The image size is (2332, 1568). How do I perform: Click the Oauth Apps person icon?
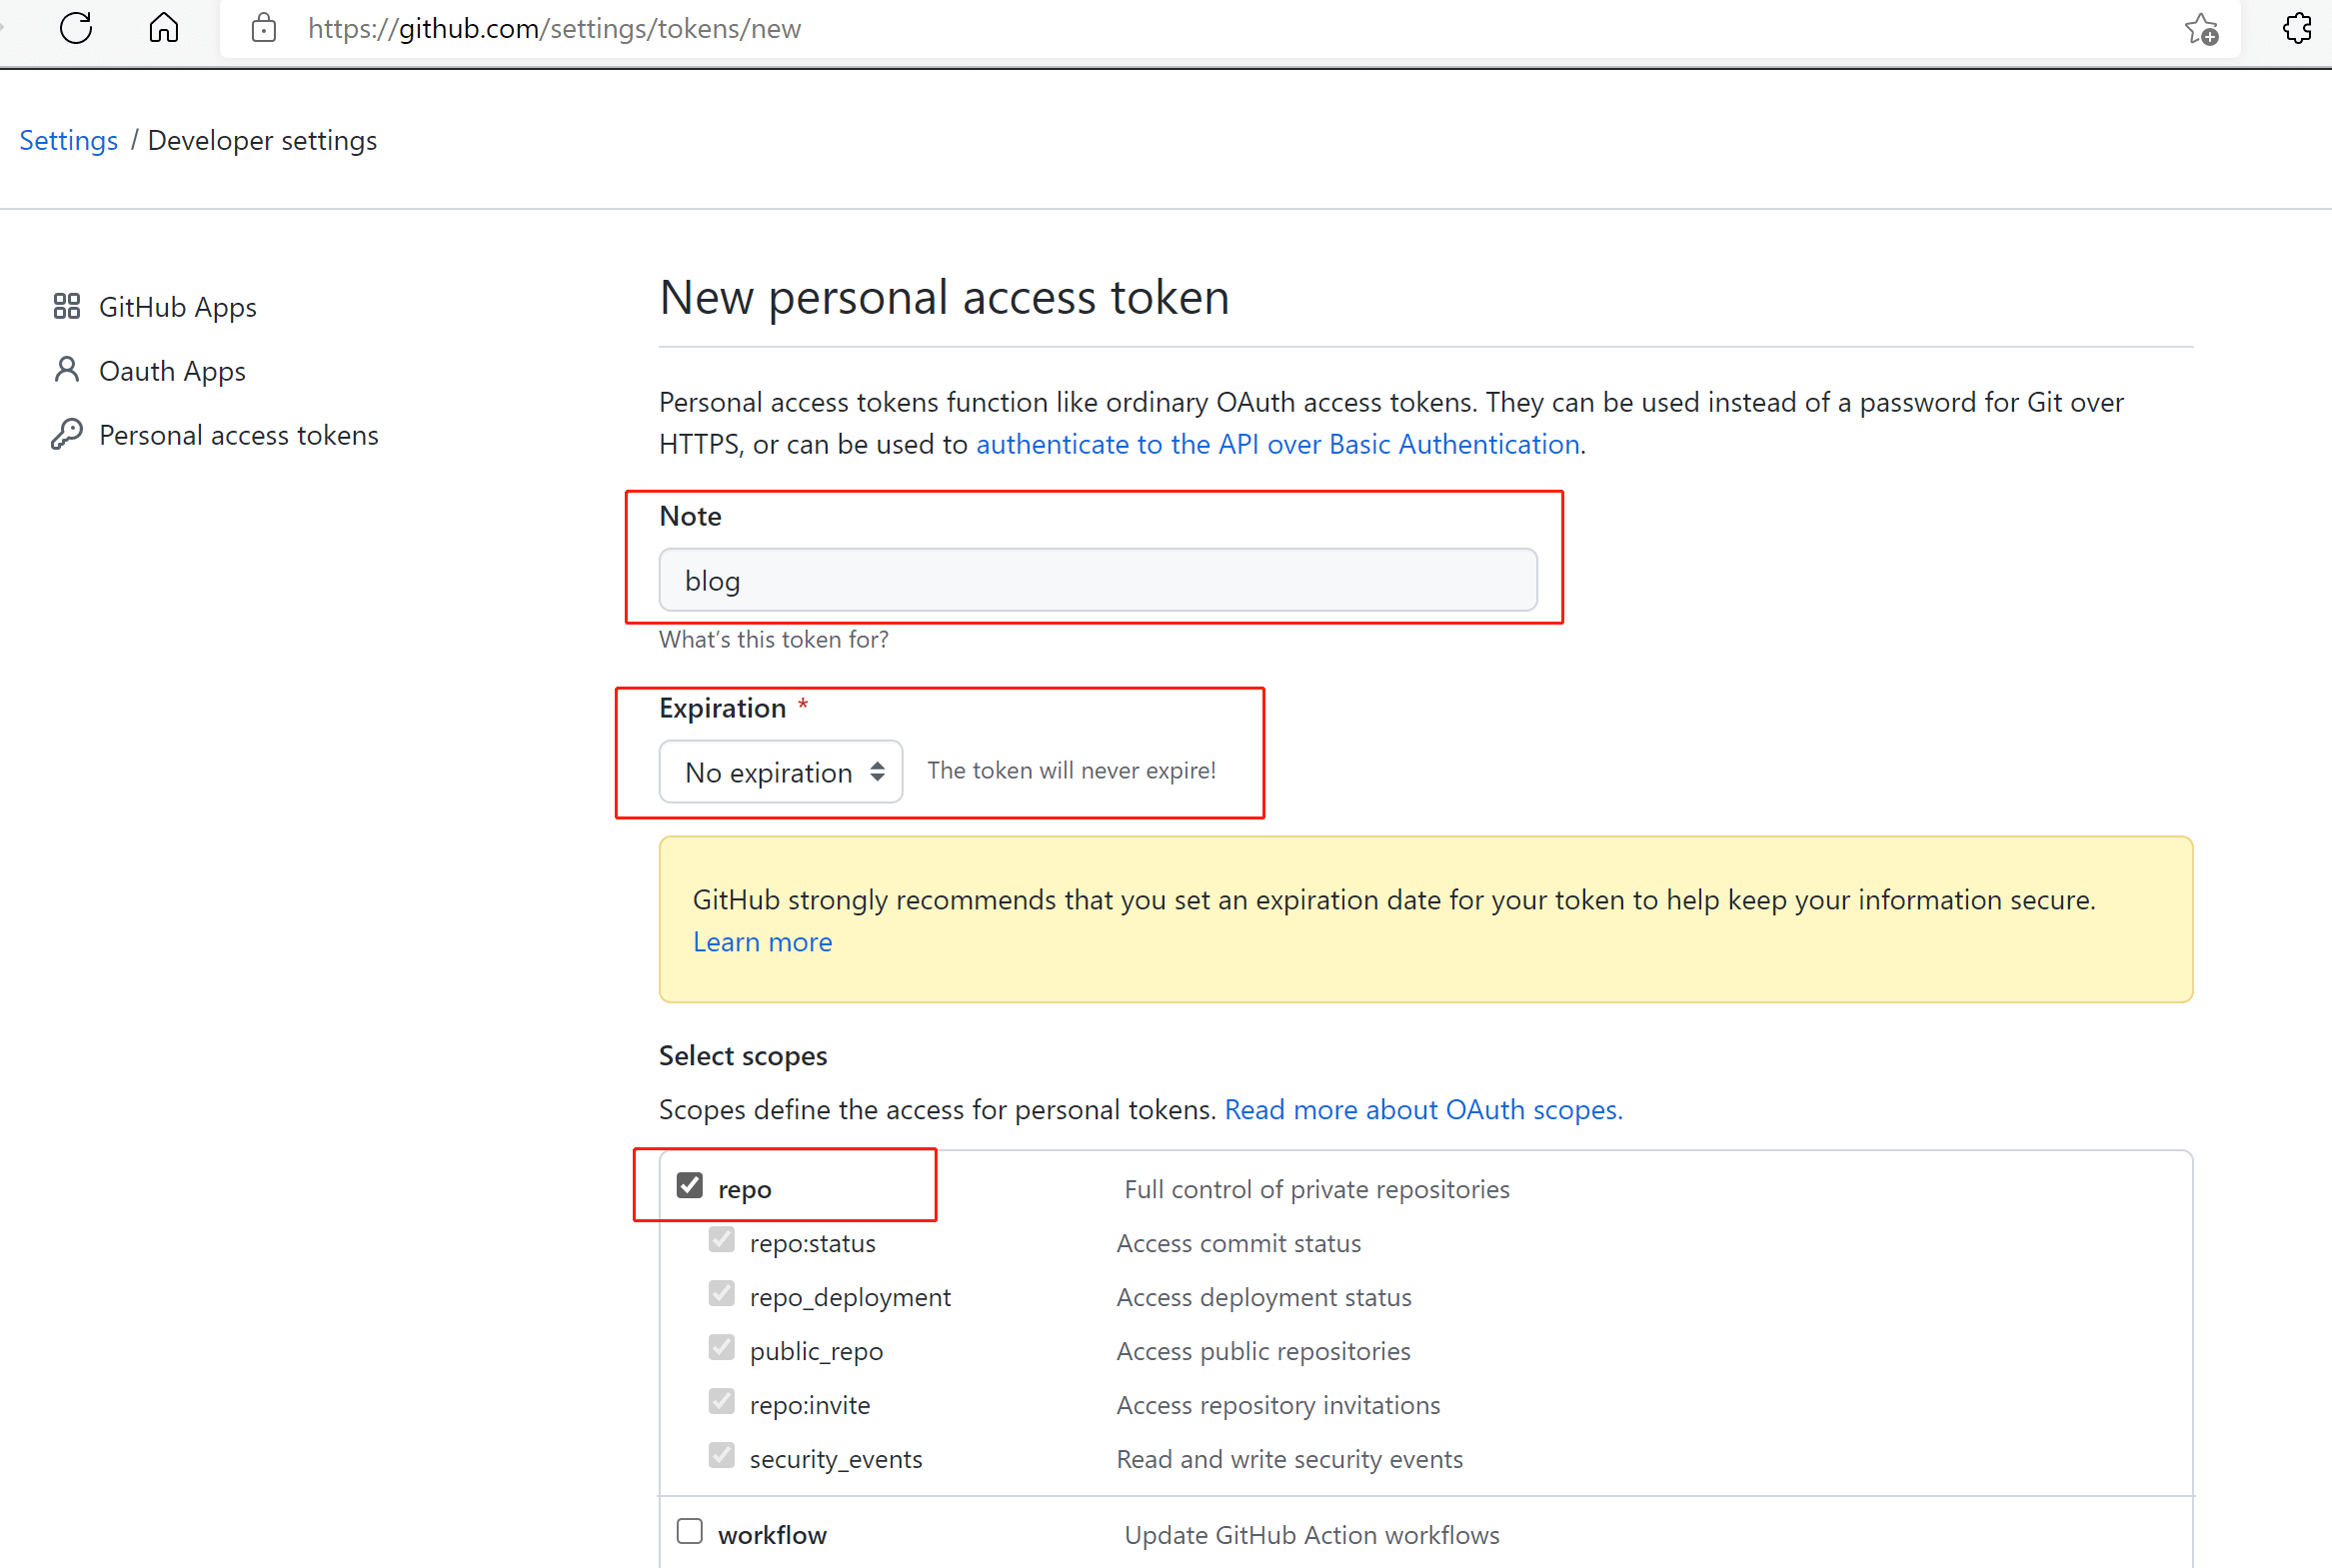pyautogui.click(x=67, y=370)
